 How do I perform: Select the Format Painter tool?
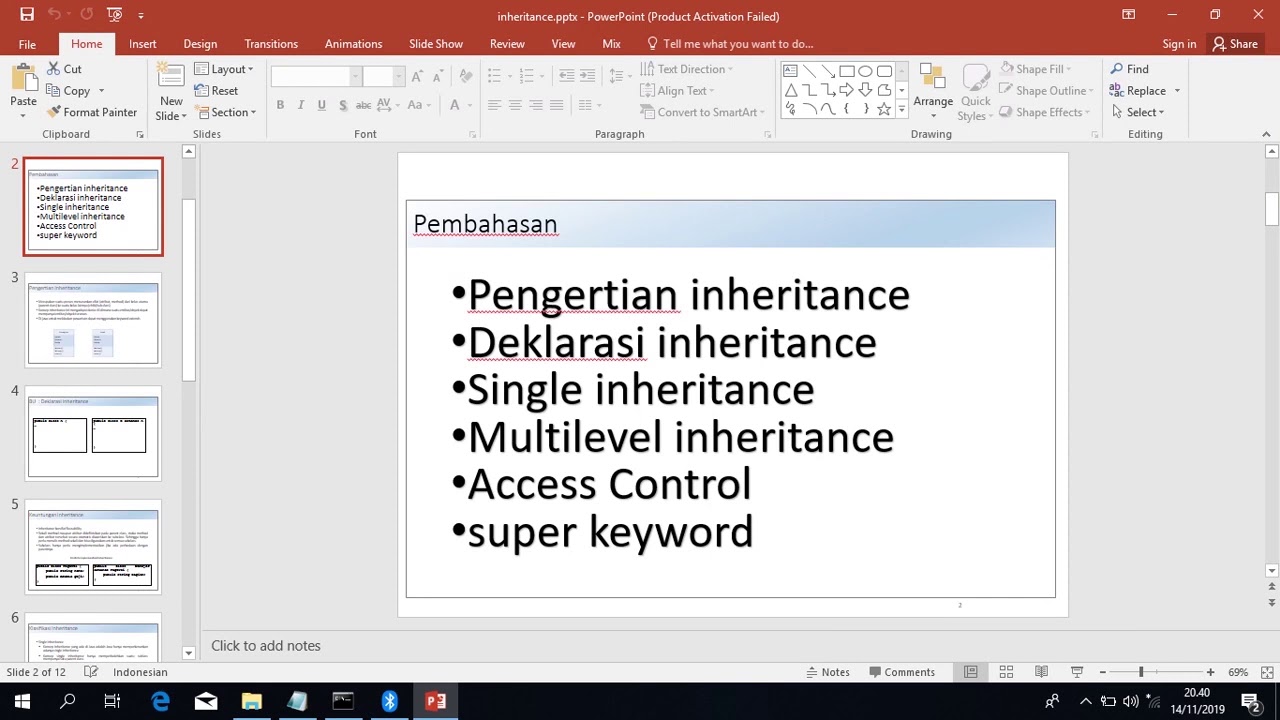[92, 112]
